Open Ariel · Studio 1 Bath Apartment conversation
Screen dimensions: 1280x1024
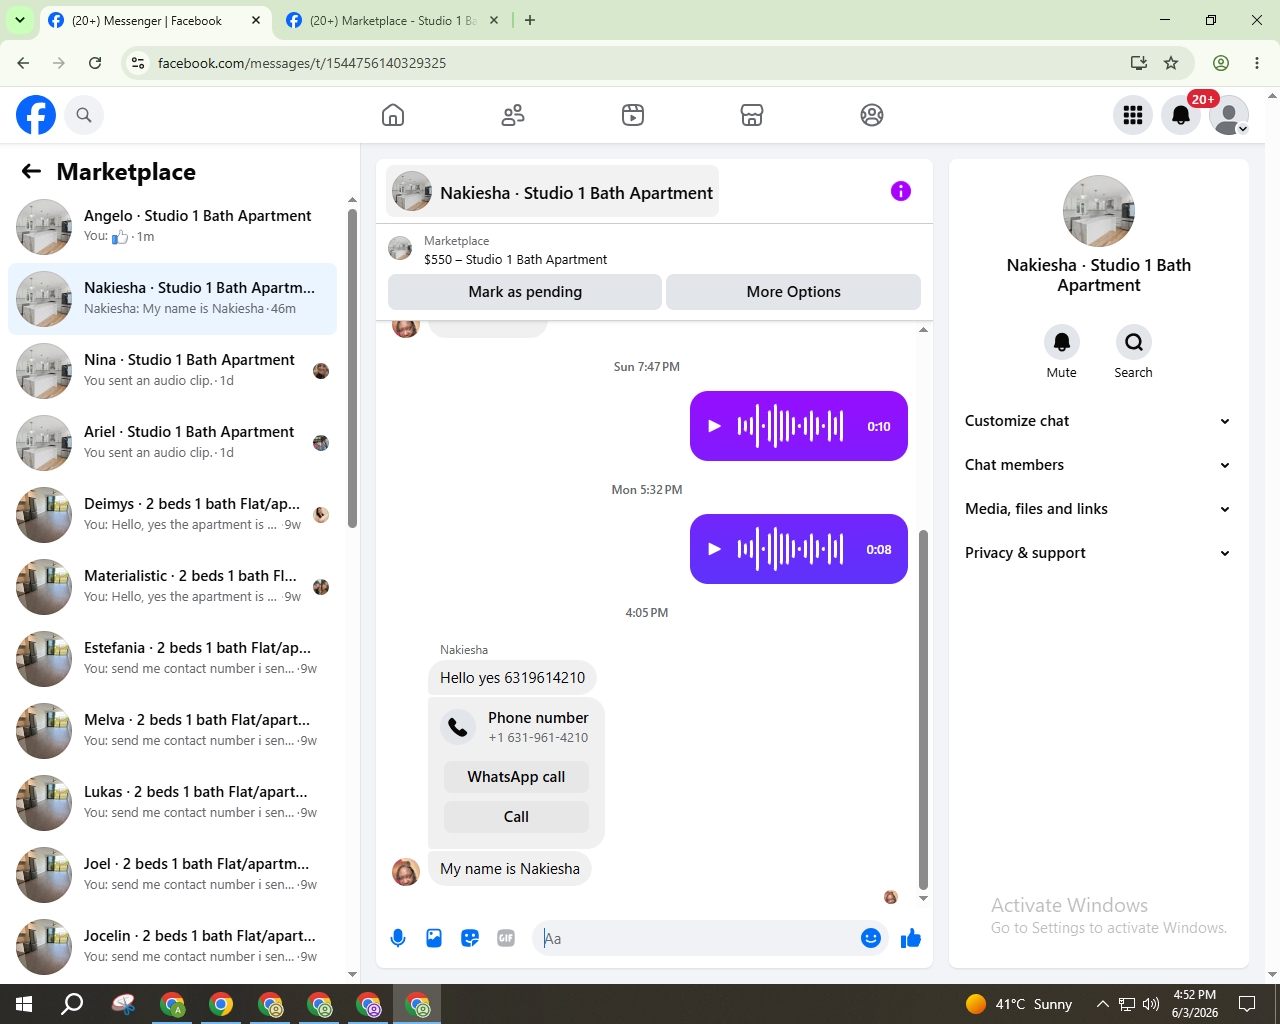173,443
